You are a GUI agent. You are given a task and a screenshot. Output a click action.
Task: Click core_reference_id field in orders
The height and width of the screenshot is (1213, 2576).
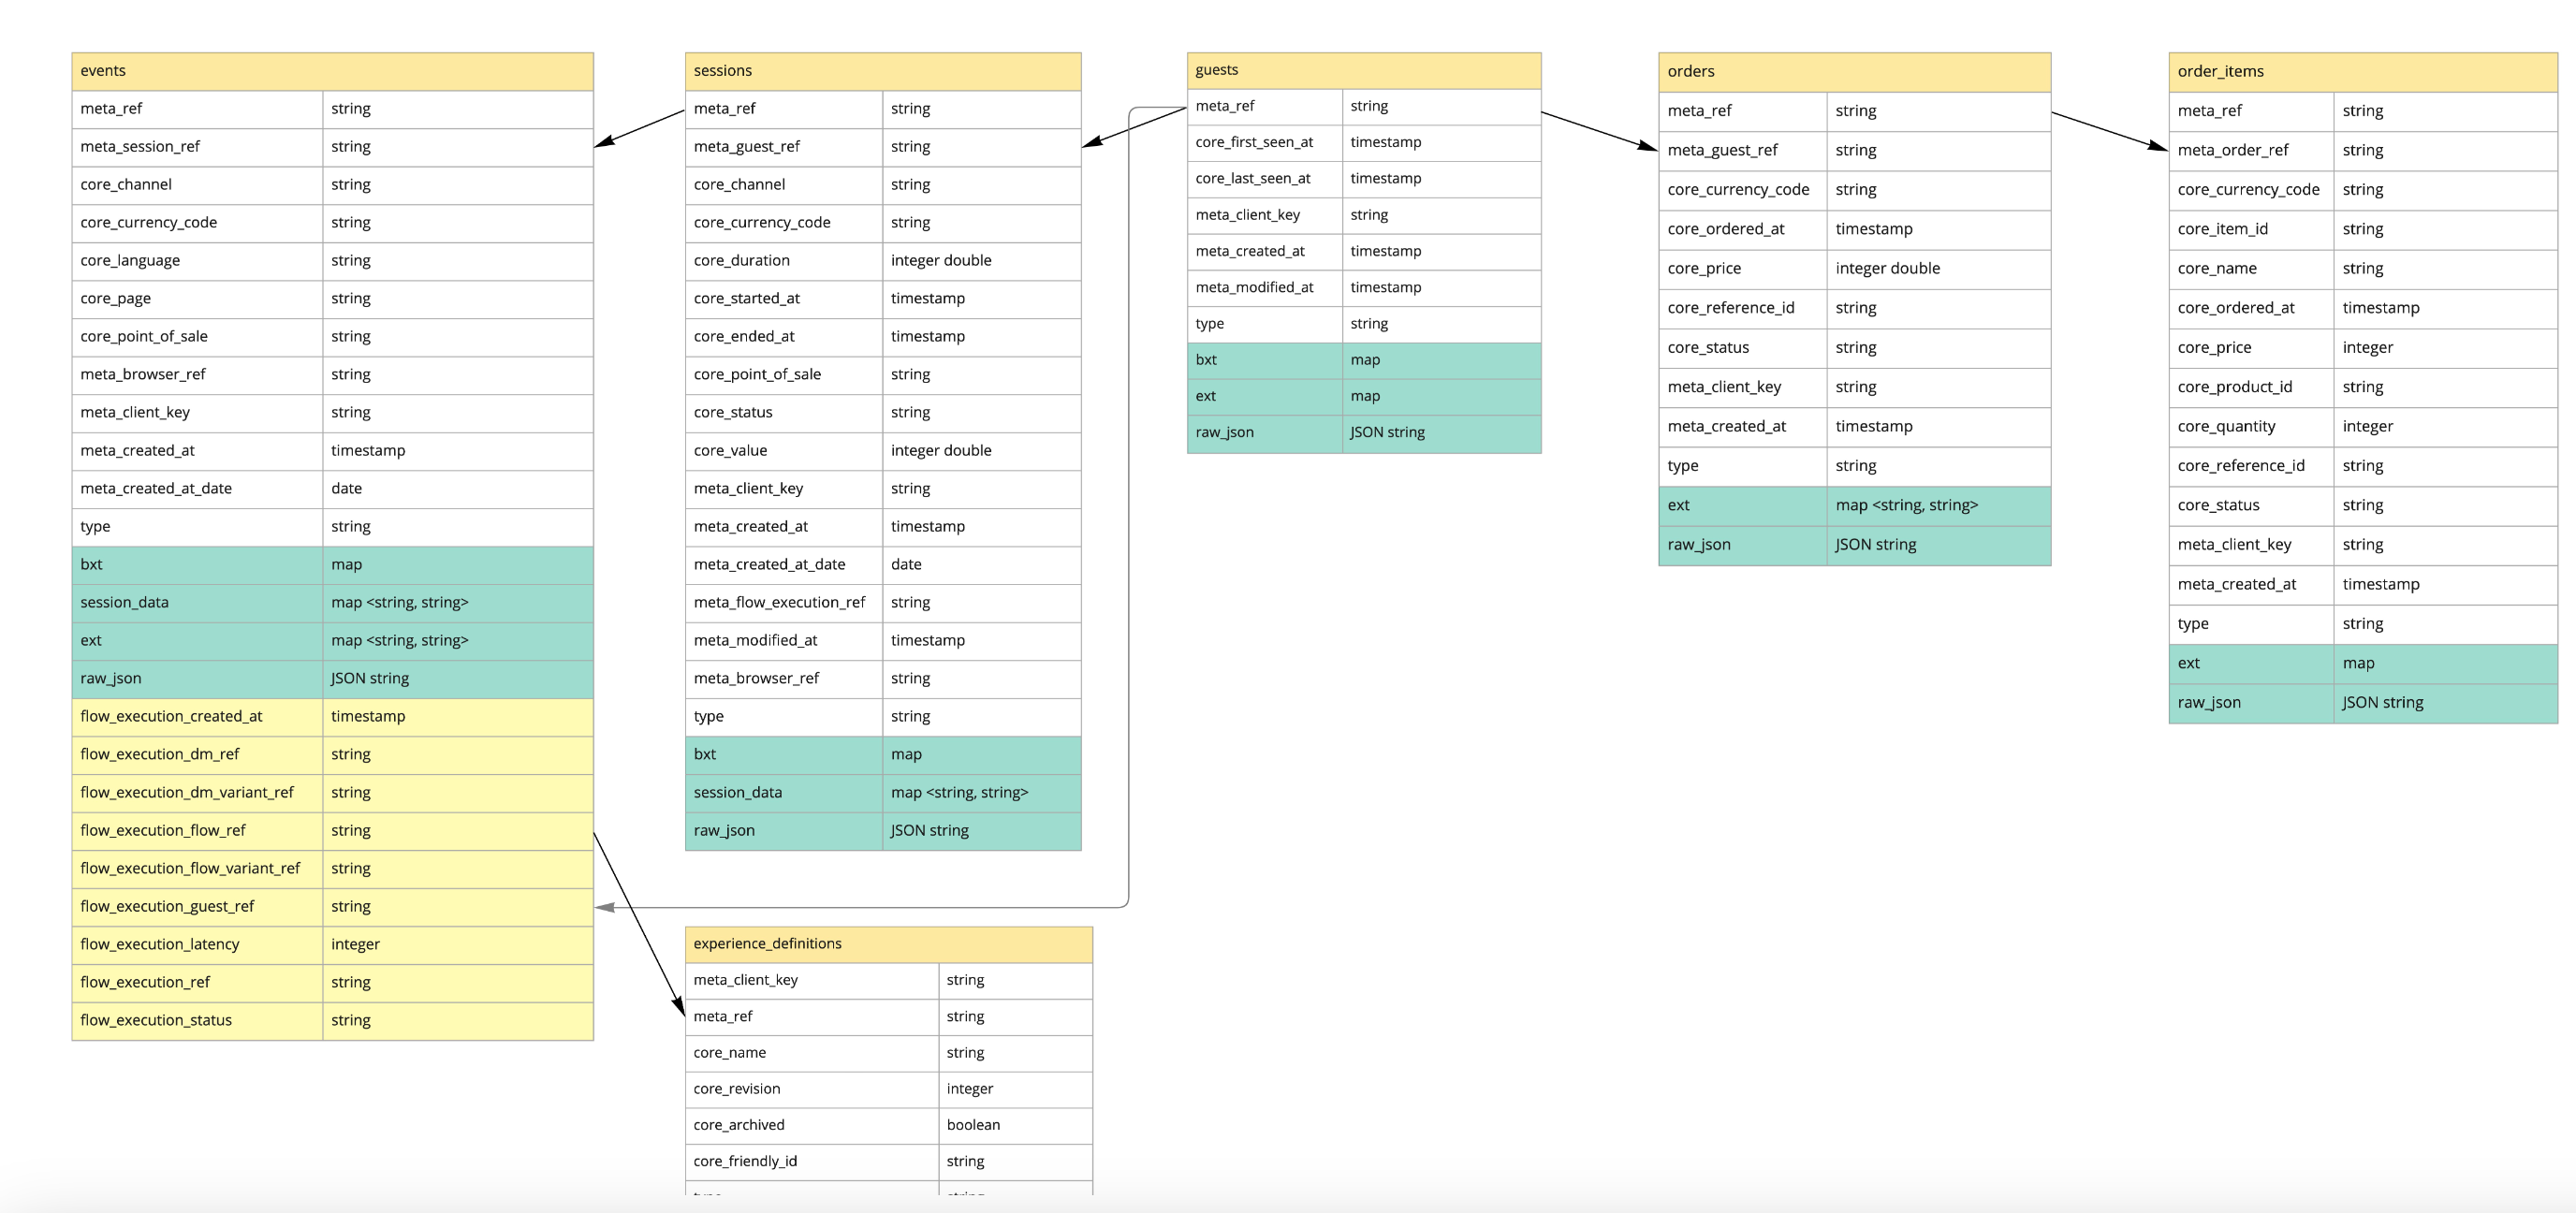click(x=1730, y=308)
